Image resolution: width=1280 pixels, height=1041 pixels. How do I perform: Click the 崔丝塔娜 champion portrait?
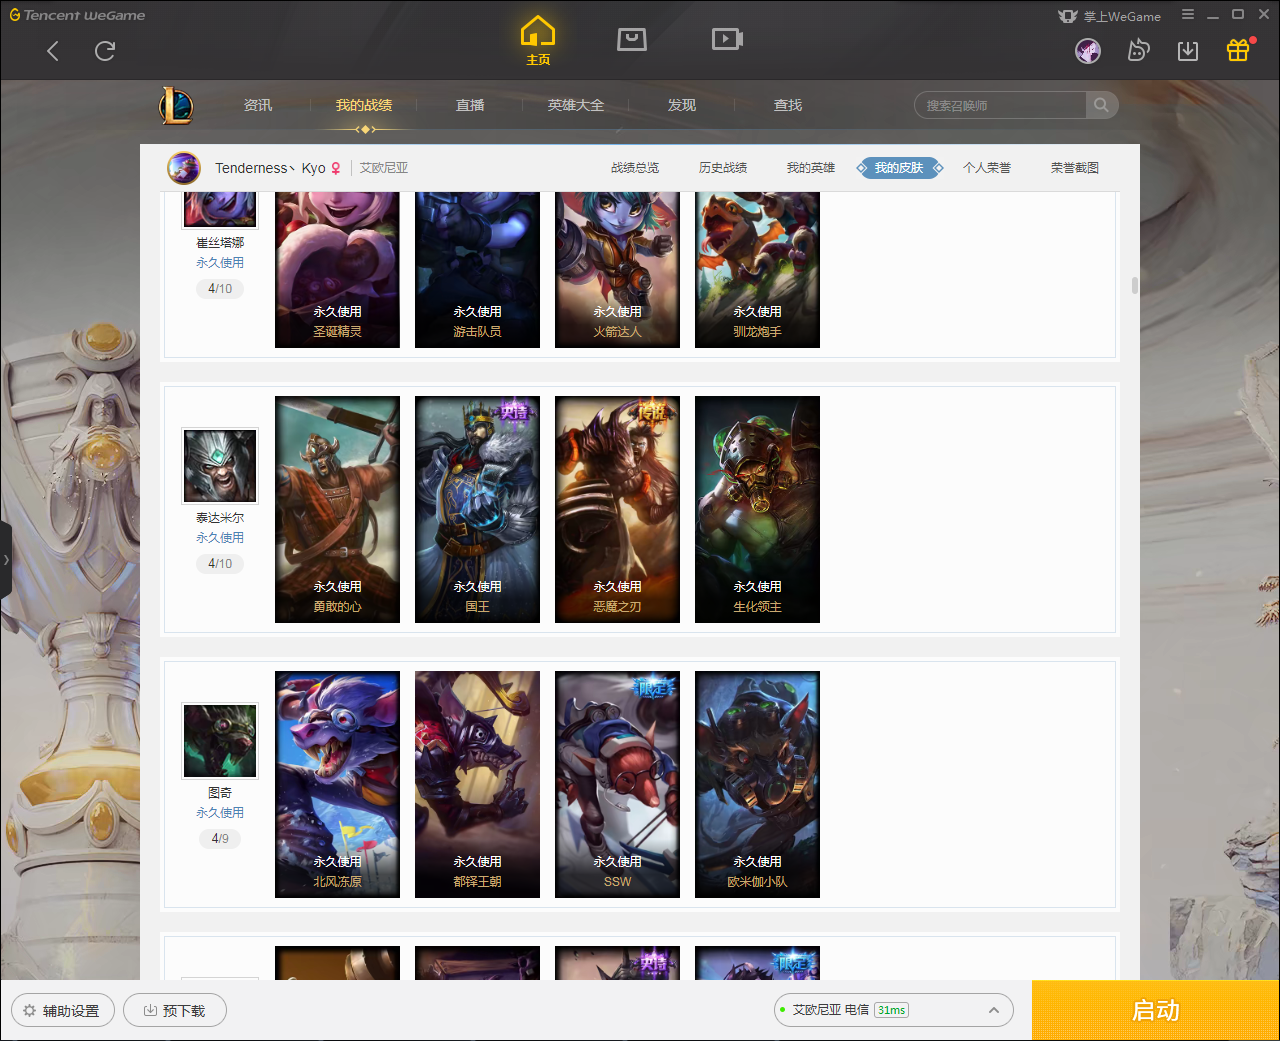click(220, 209)
